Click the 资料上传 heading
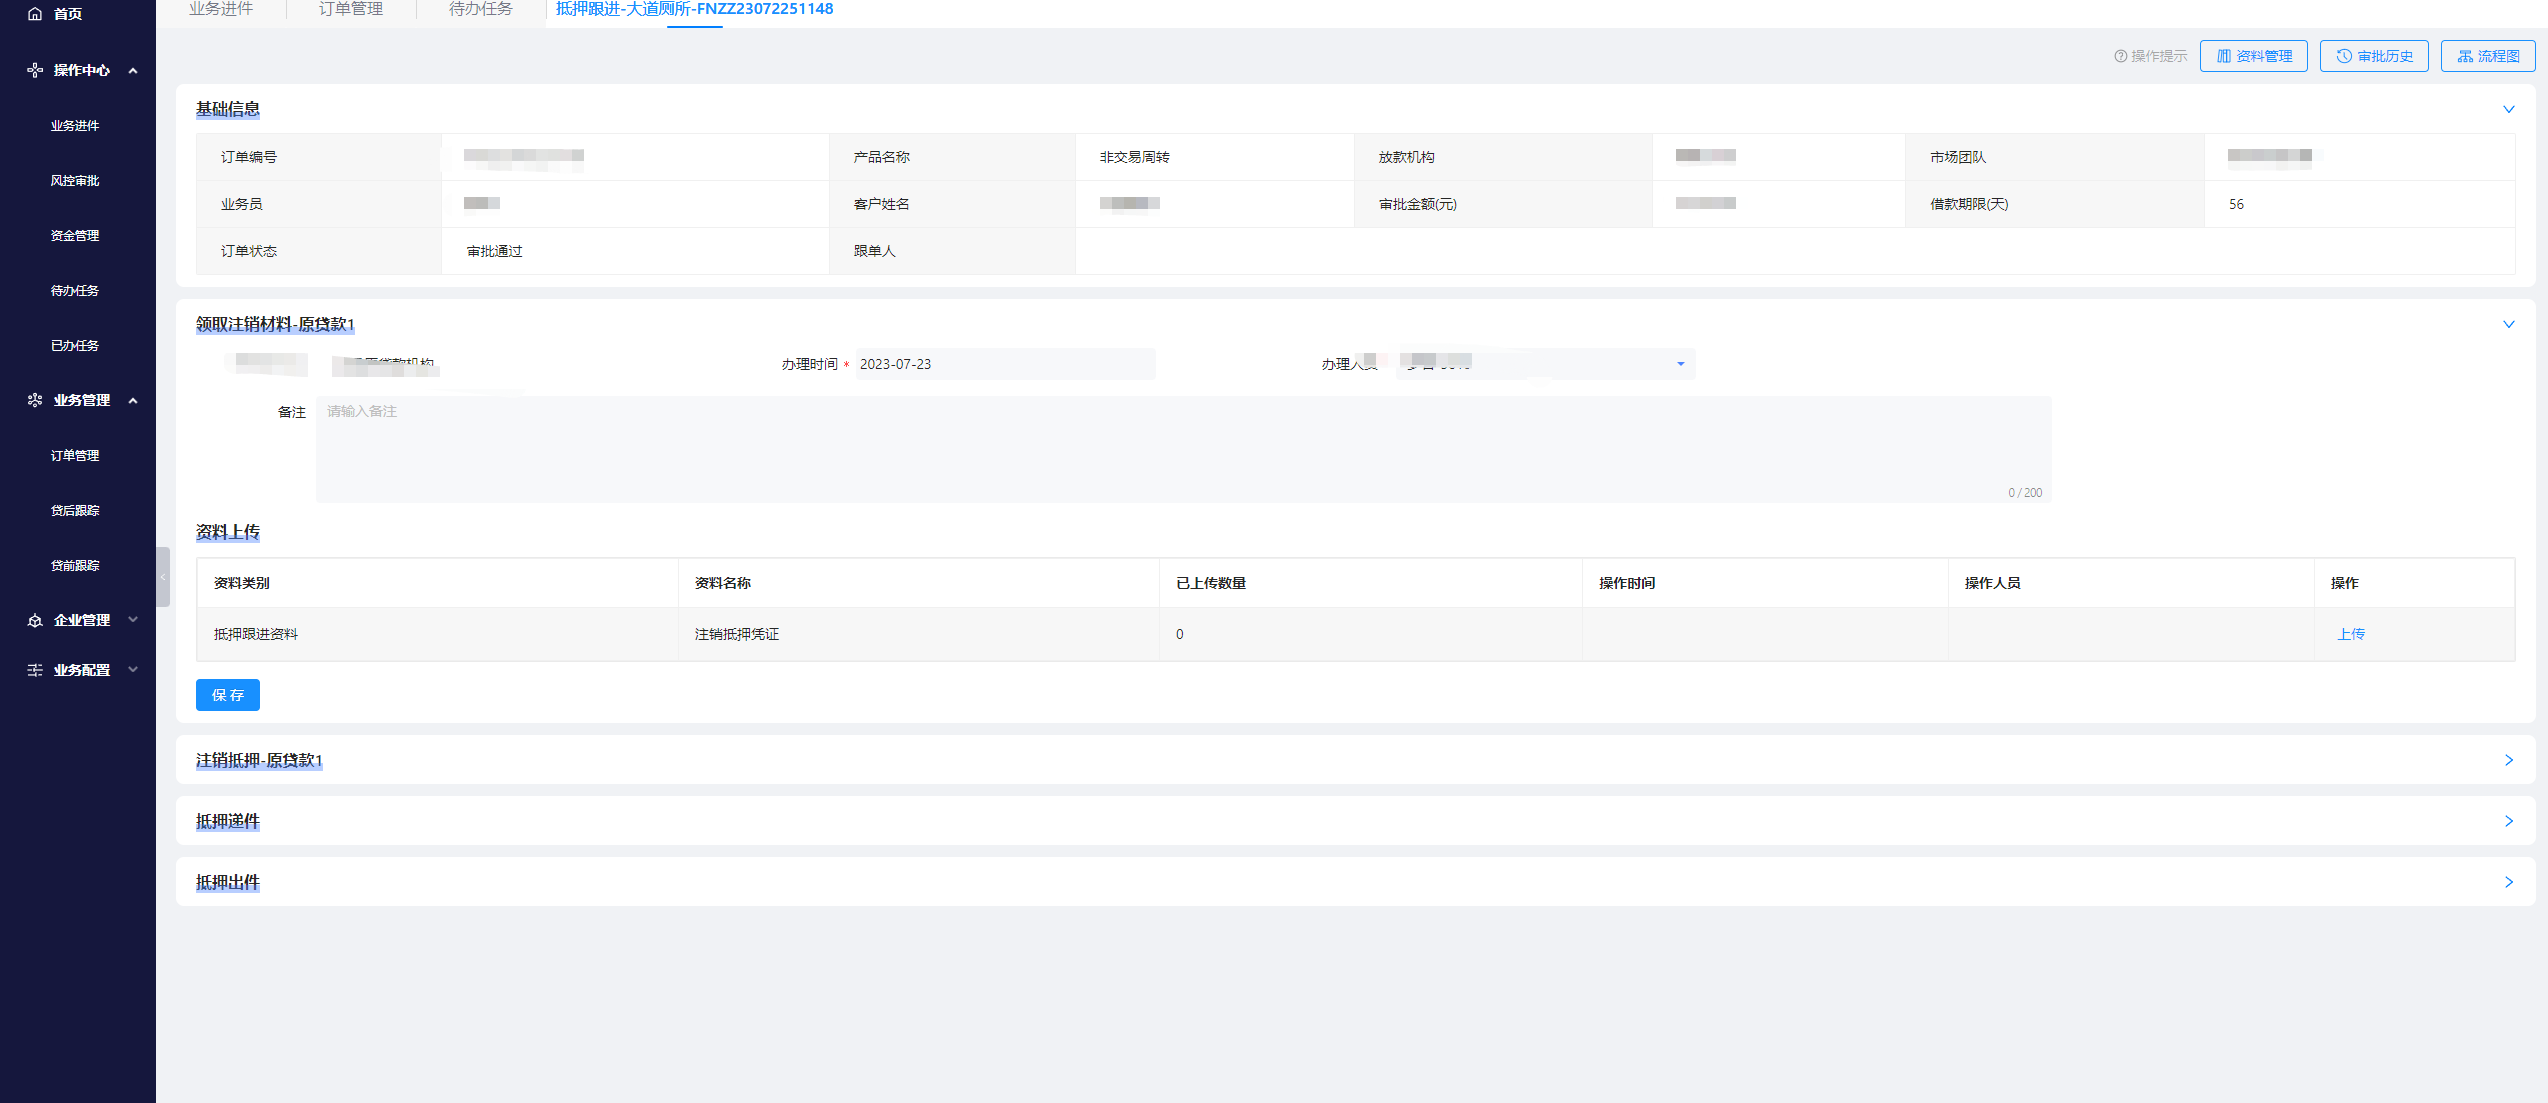2548x1103 pixels. point(228,532)
